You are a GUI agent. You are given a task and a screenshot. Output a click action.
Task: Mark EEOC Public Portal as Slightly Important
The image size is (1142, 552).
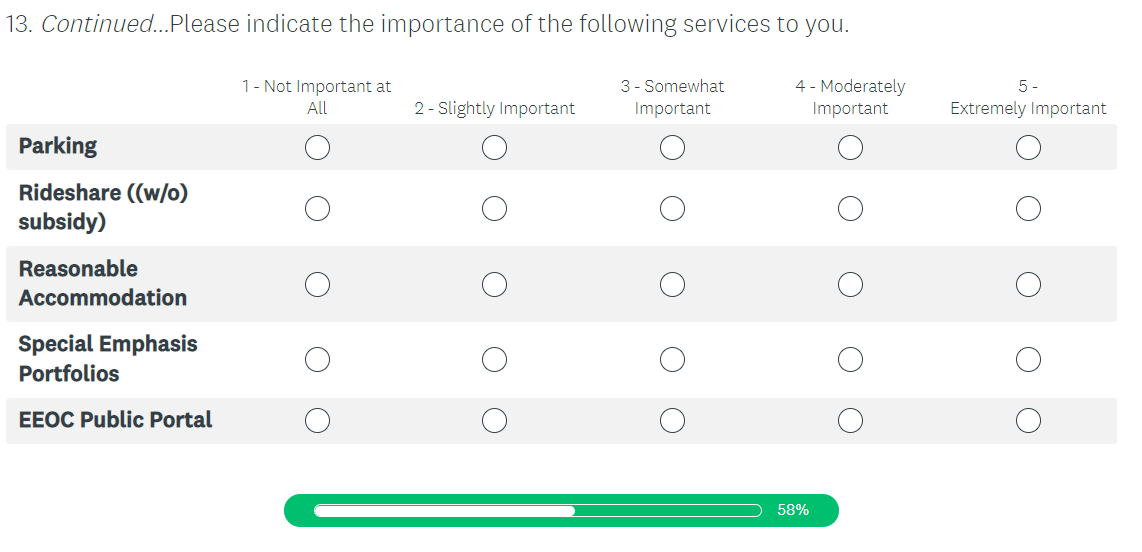pos(494,421)
